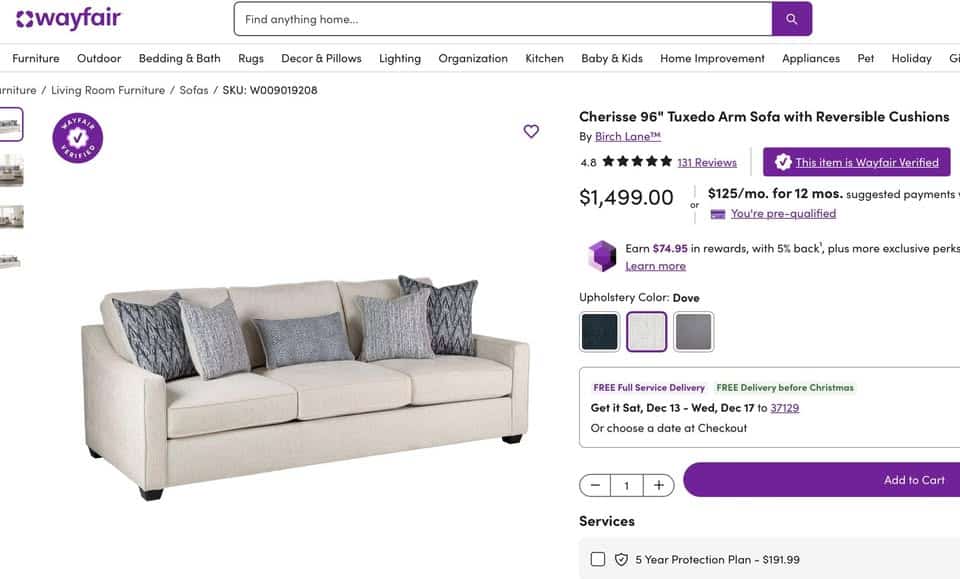960x579 pixels.
Task: Click the purple search magnifier button
Action: (x=792, y=19)
